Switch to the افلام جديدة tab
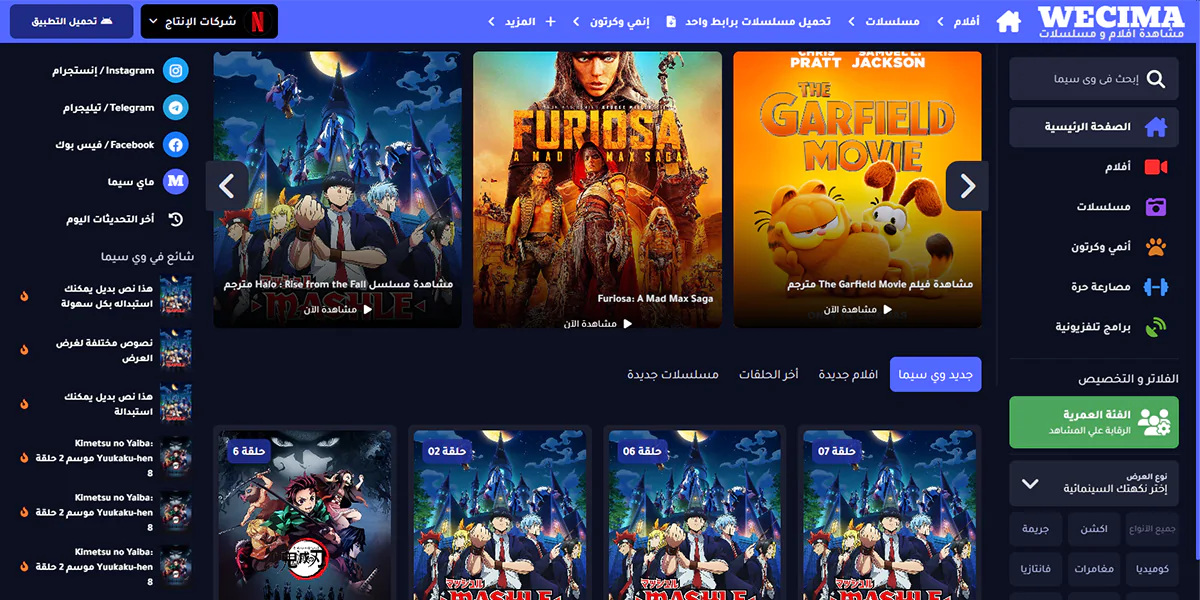 848,374
